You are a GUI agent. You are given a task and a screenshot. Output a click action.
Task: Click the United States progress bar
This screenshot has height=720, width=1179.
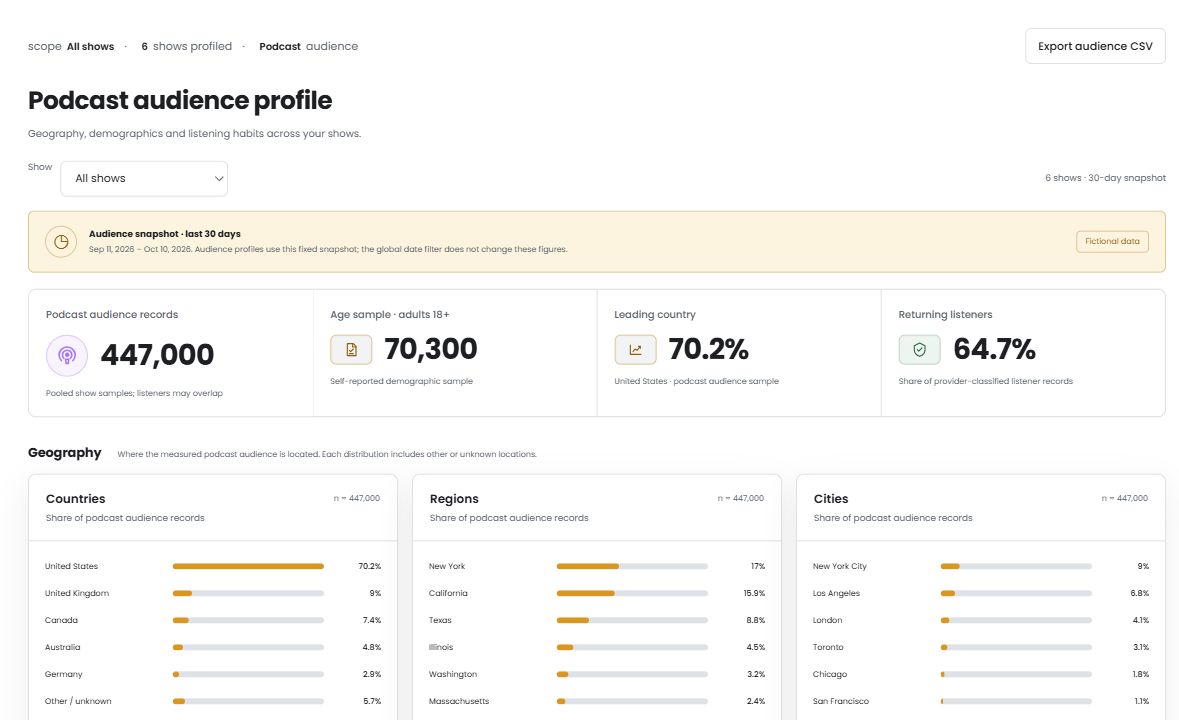[x=248, y=566]
